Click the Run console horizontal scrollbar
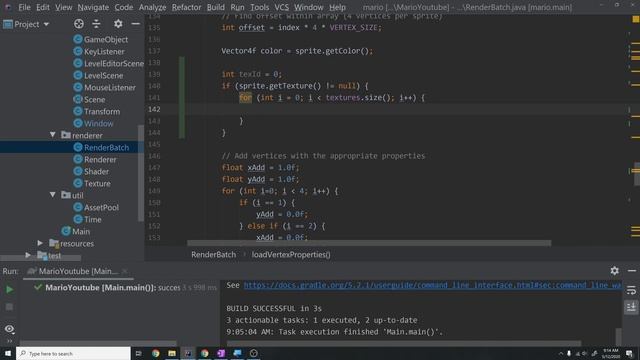The image size is (640, 360). click(x=404, y=343)
